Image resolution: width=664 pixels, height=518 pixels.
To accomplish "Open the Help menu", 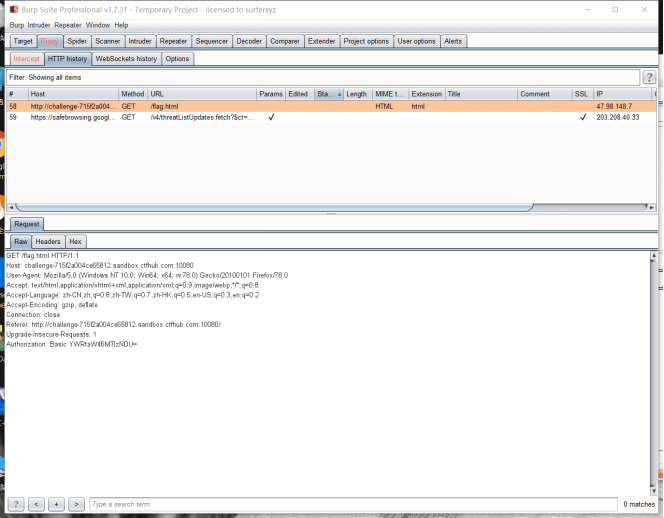I will click(121, 25).
